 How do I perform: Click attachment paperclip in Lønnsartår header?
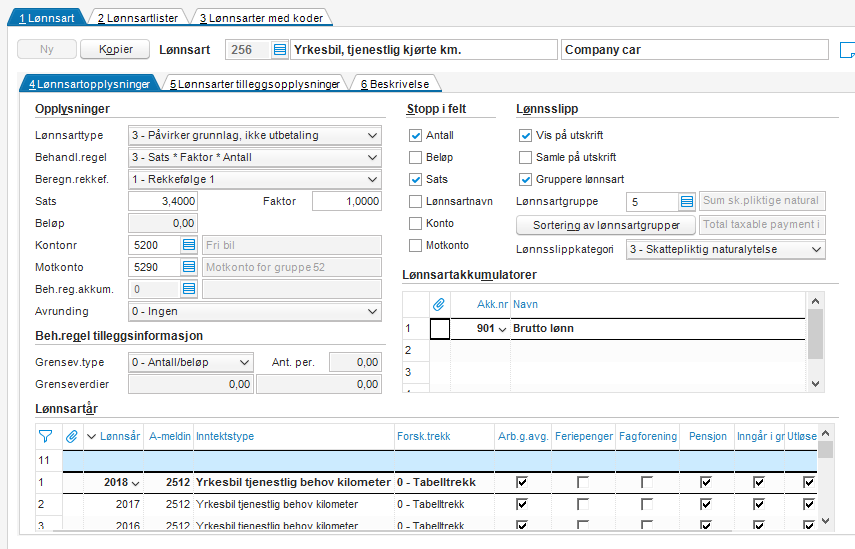pos(71,435)
